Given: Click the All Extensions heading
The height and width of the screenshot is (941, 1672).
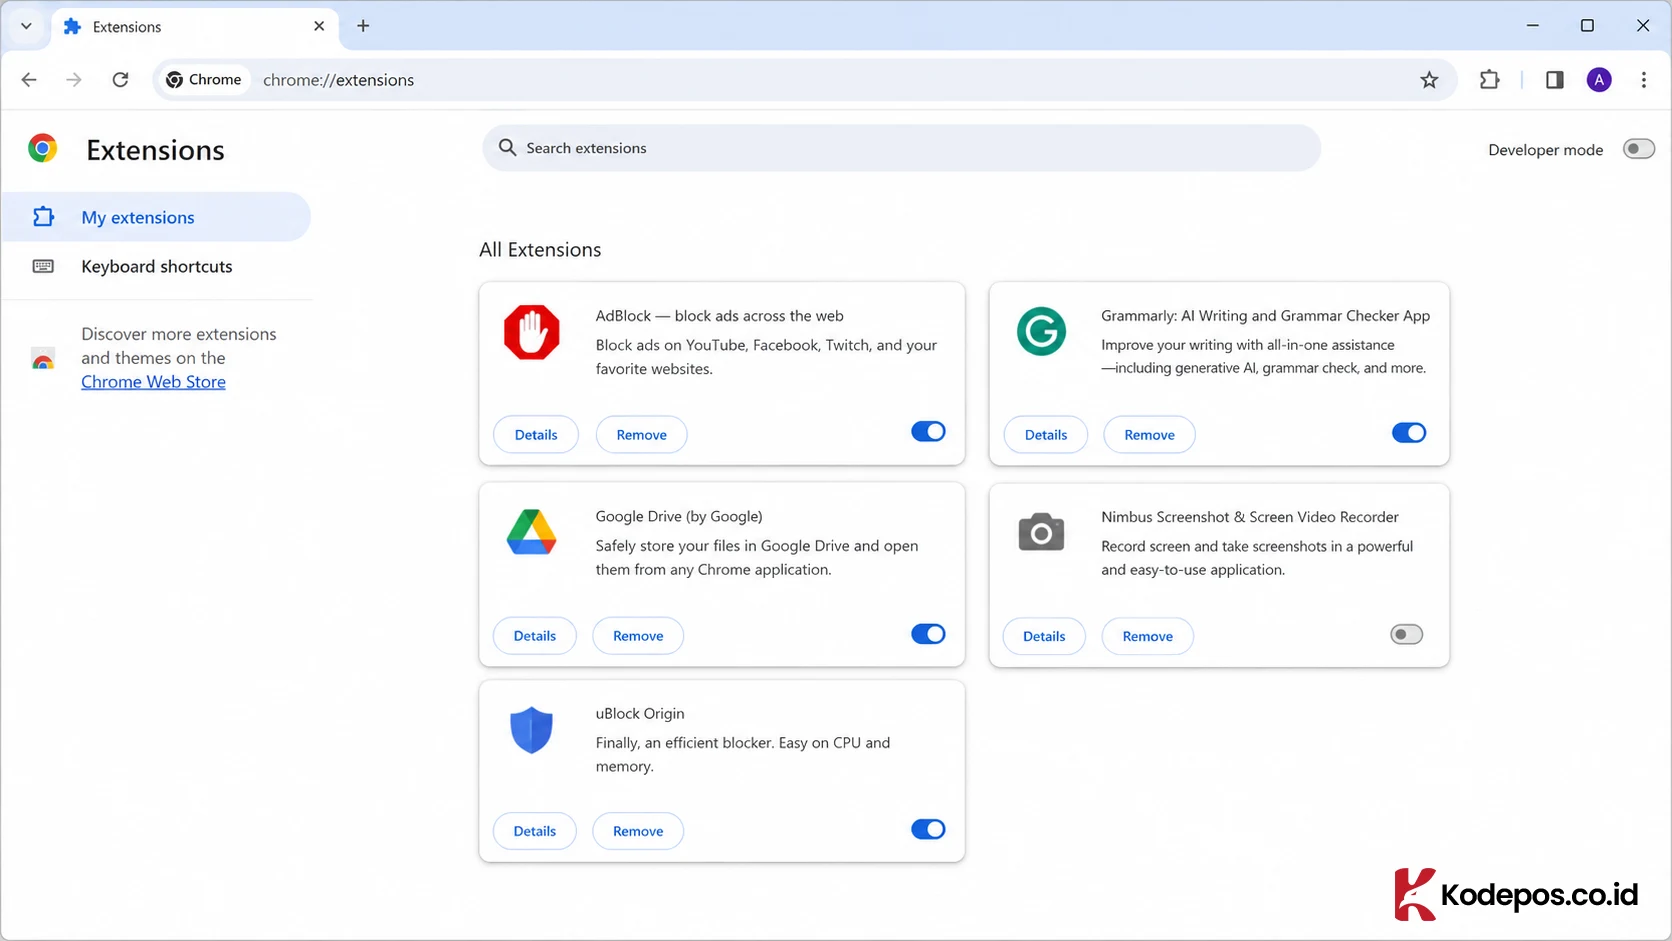Looking at the screenshot, I should click(x=540, y=250).
